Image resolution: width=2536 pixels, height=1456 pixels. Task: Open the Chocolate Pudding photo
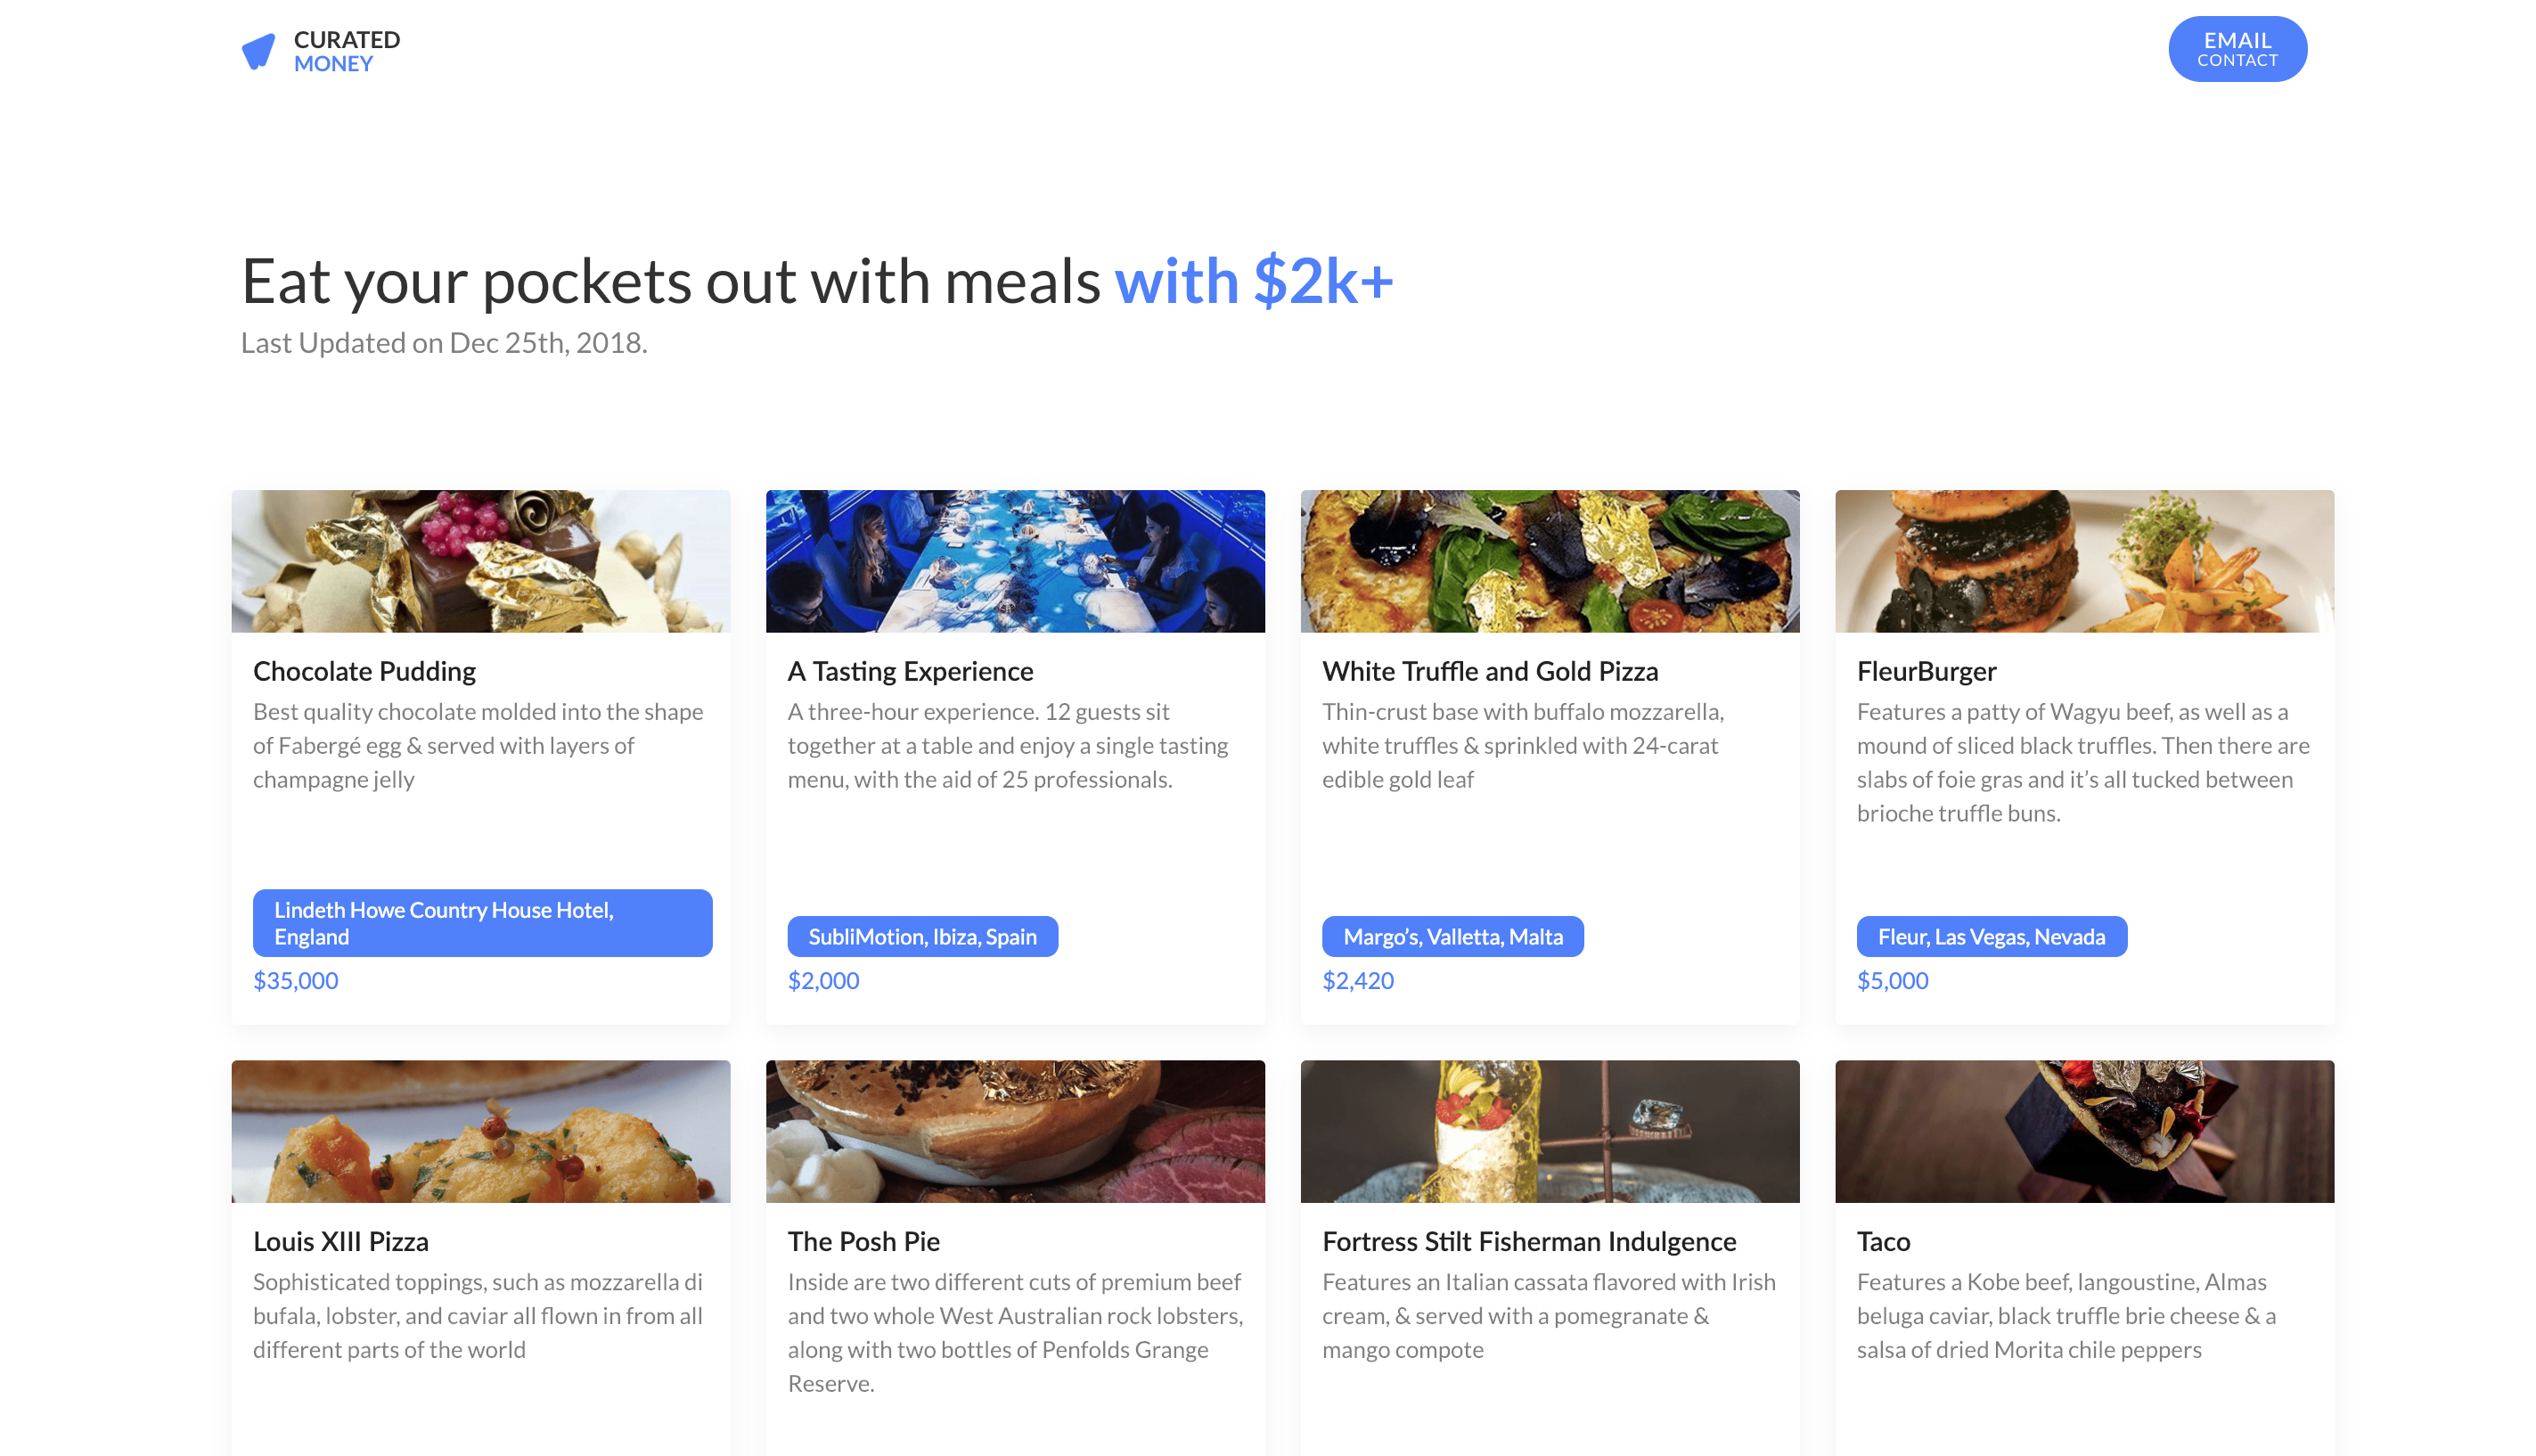coord(480,561)
